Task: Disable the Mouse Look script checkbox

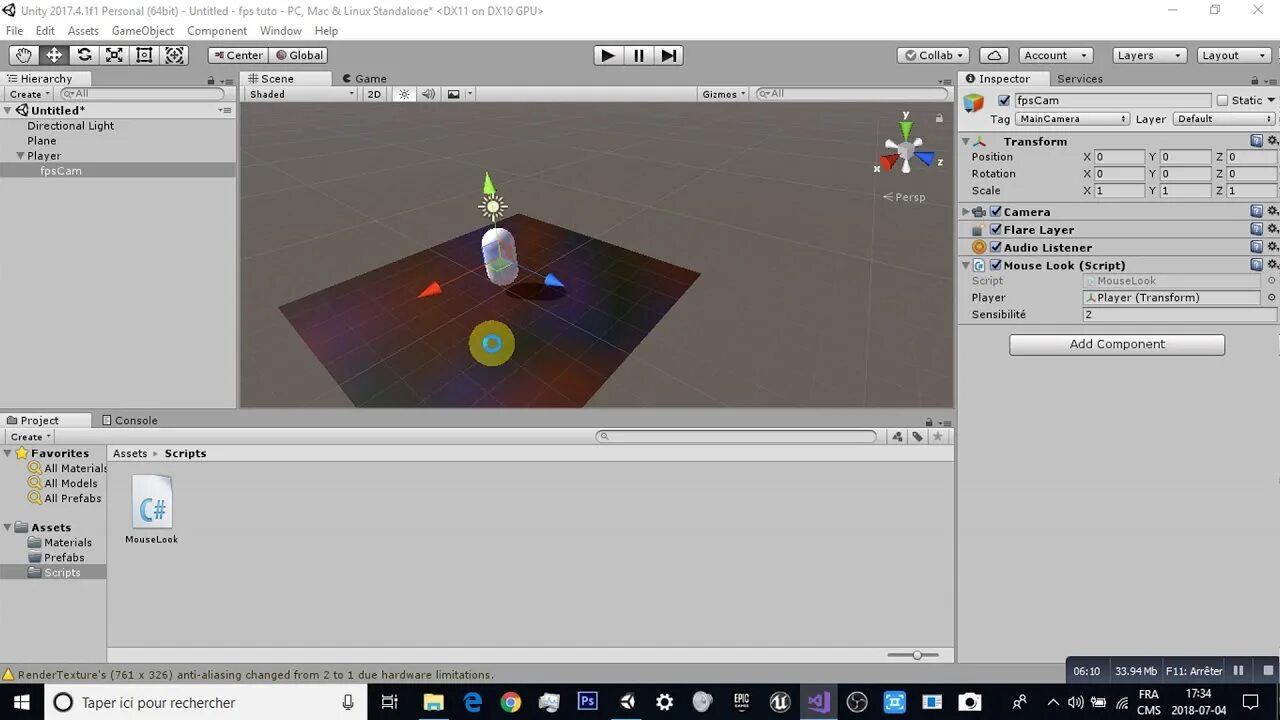Action: (996, 265)
